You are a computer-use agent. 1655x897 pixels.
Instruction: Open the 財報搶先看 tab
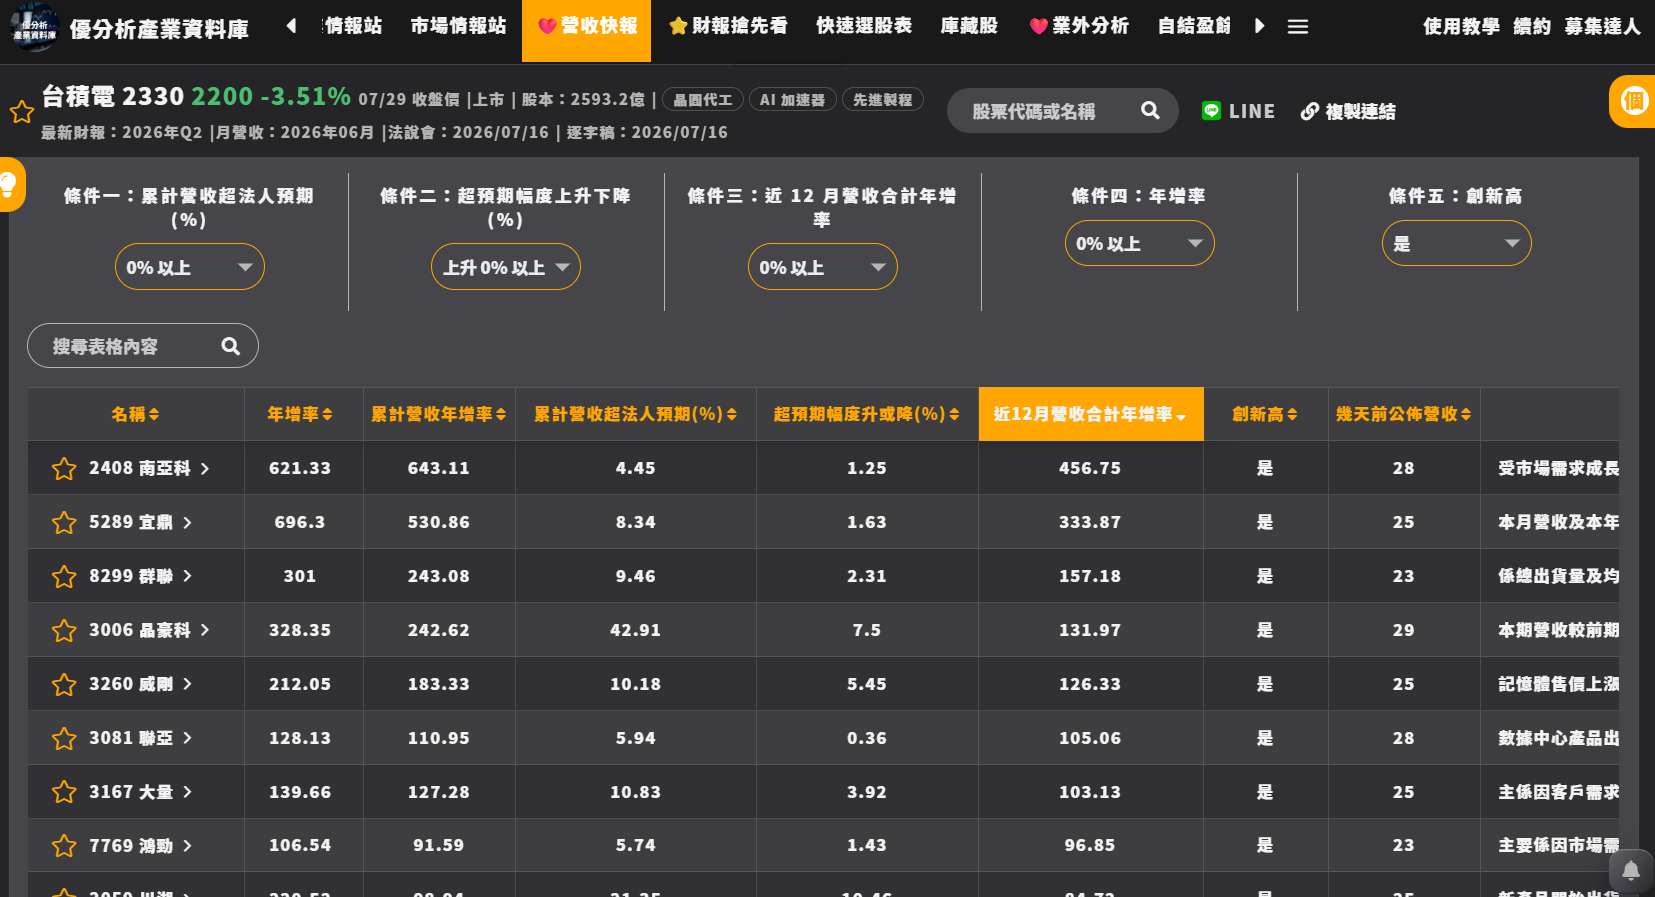click(728, 26)
